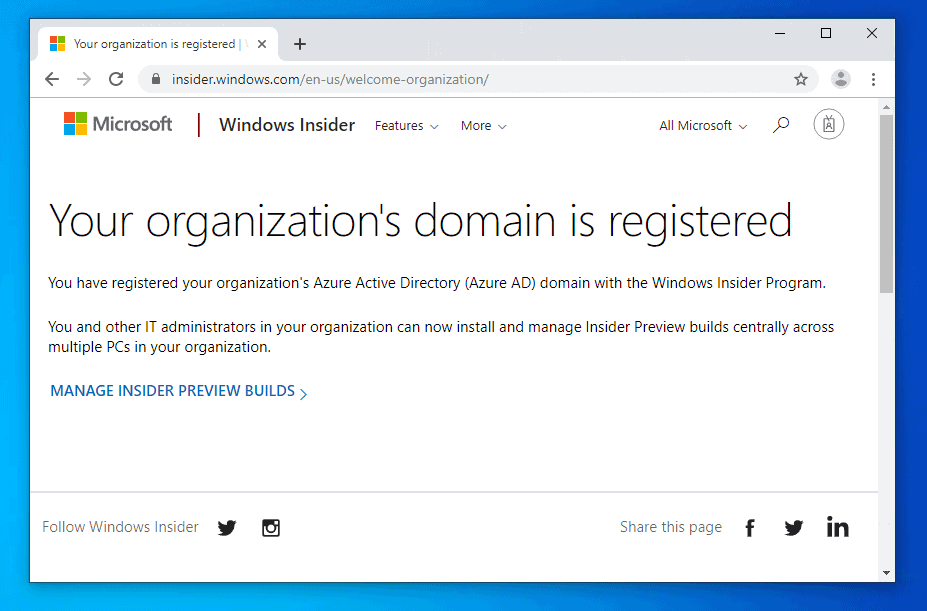The width and height of the screenshot is (927, 611).
Task: Click the address bar URL field
Action: click(x=479, y=79)
